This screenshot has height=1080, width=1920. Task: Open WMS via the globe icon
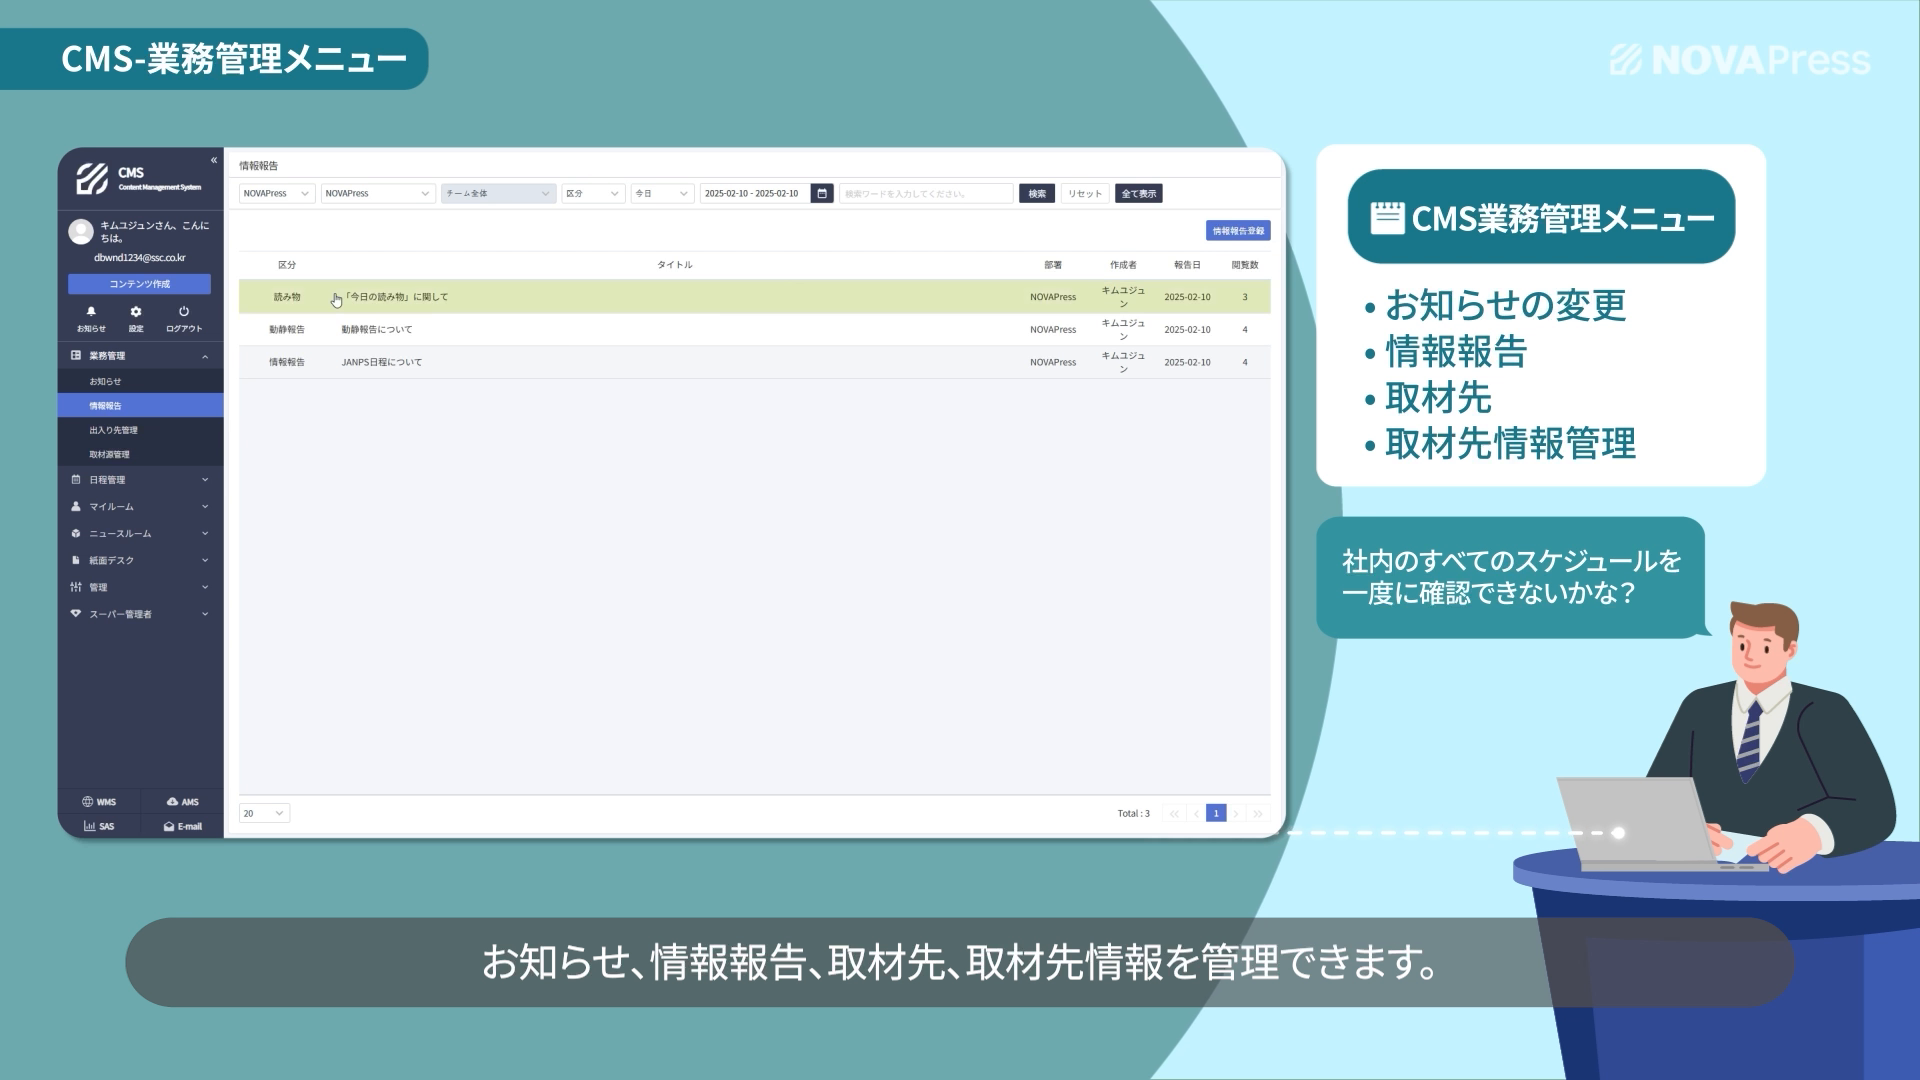pyautogui.click(x=88, y=802)
